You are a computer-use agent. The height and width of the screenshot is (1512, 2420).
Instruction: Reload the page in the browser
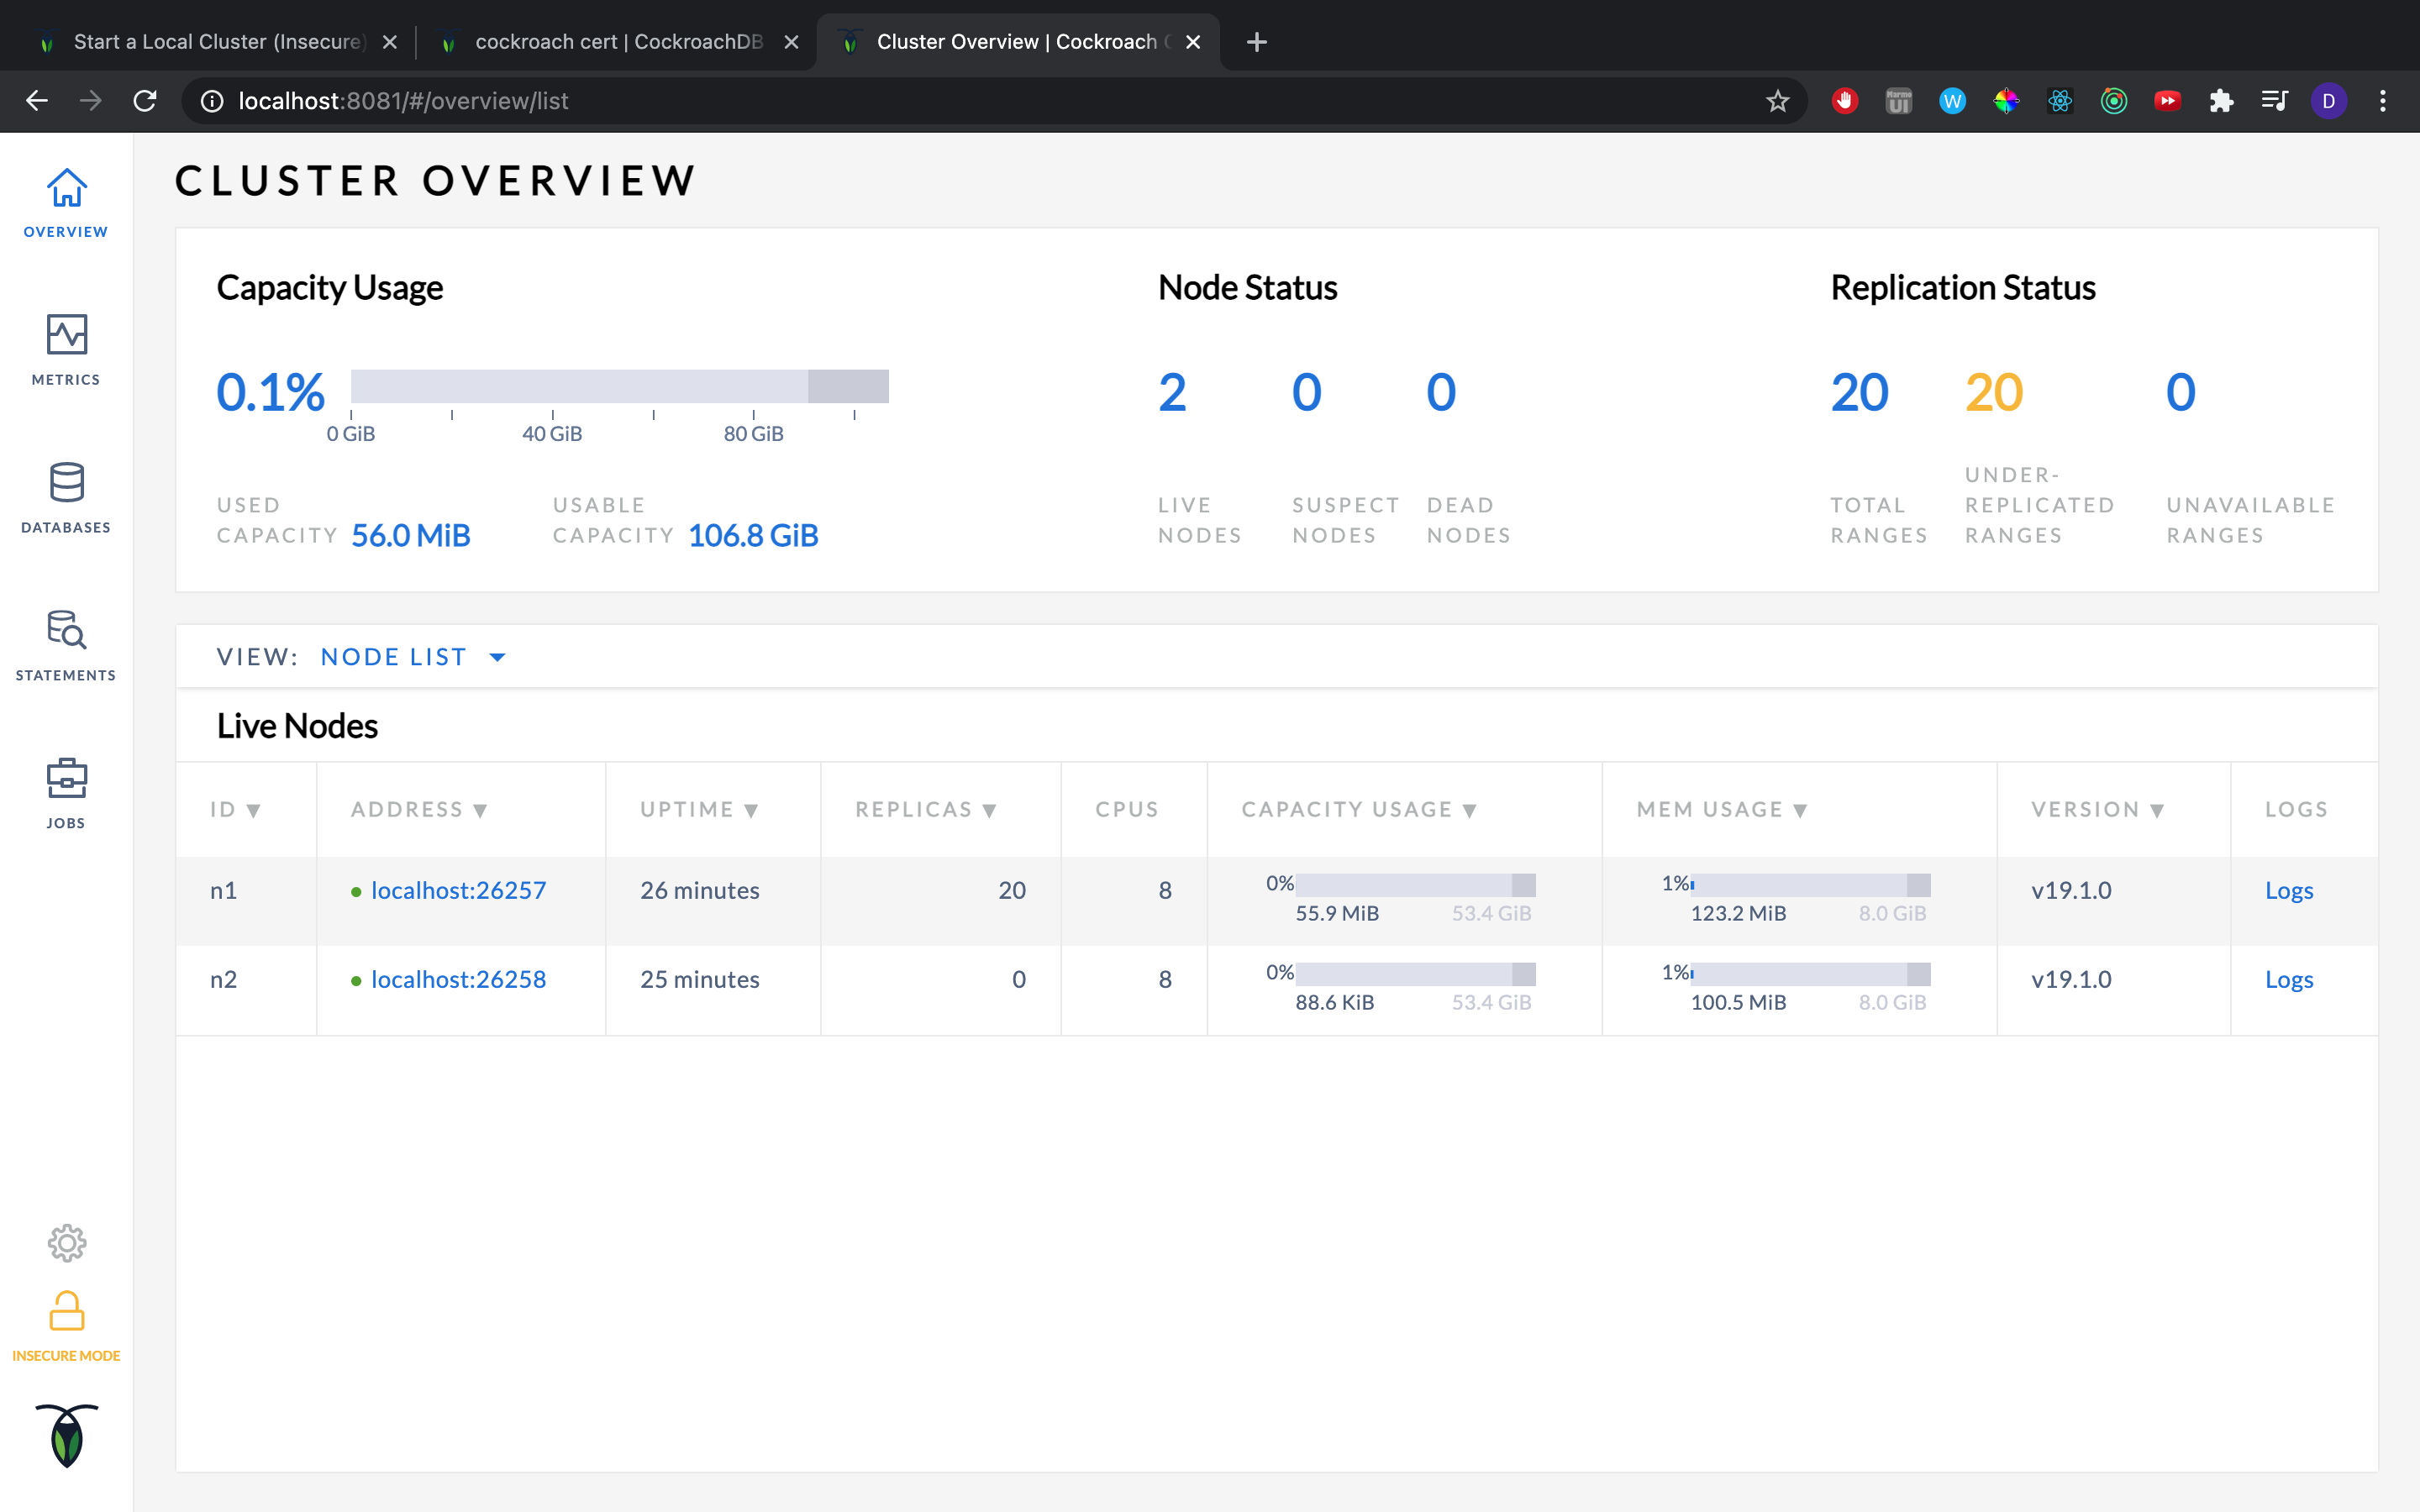click(145, 101)
